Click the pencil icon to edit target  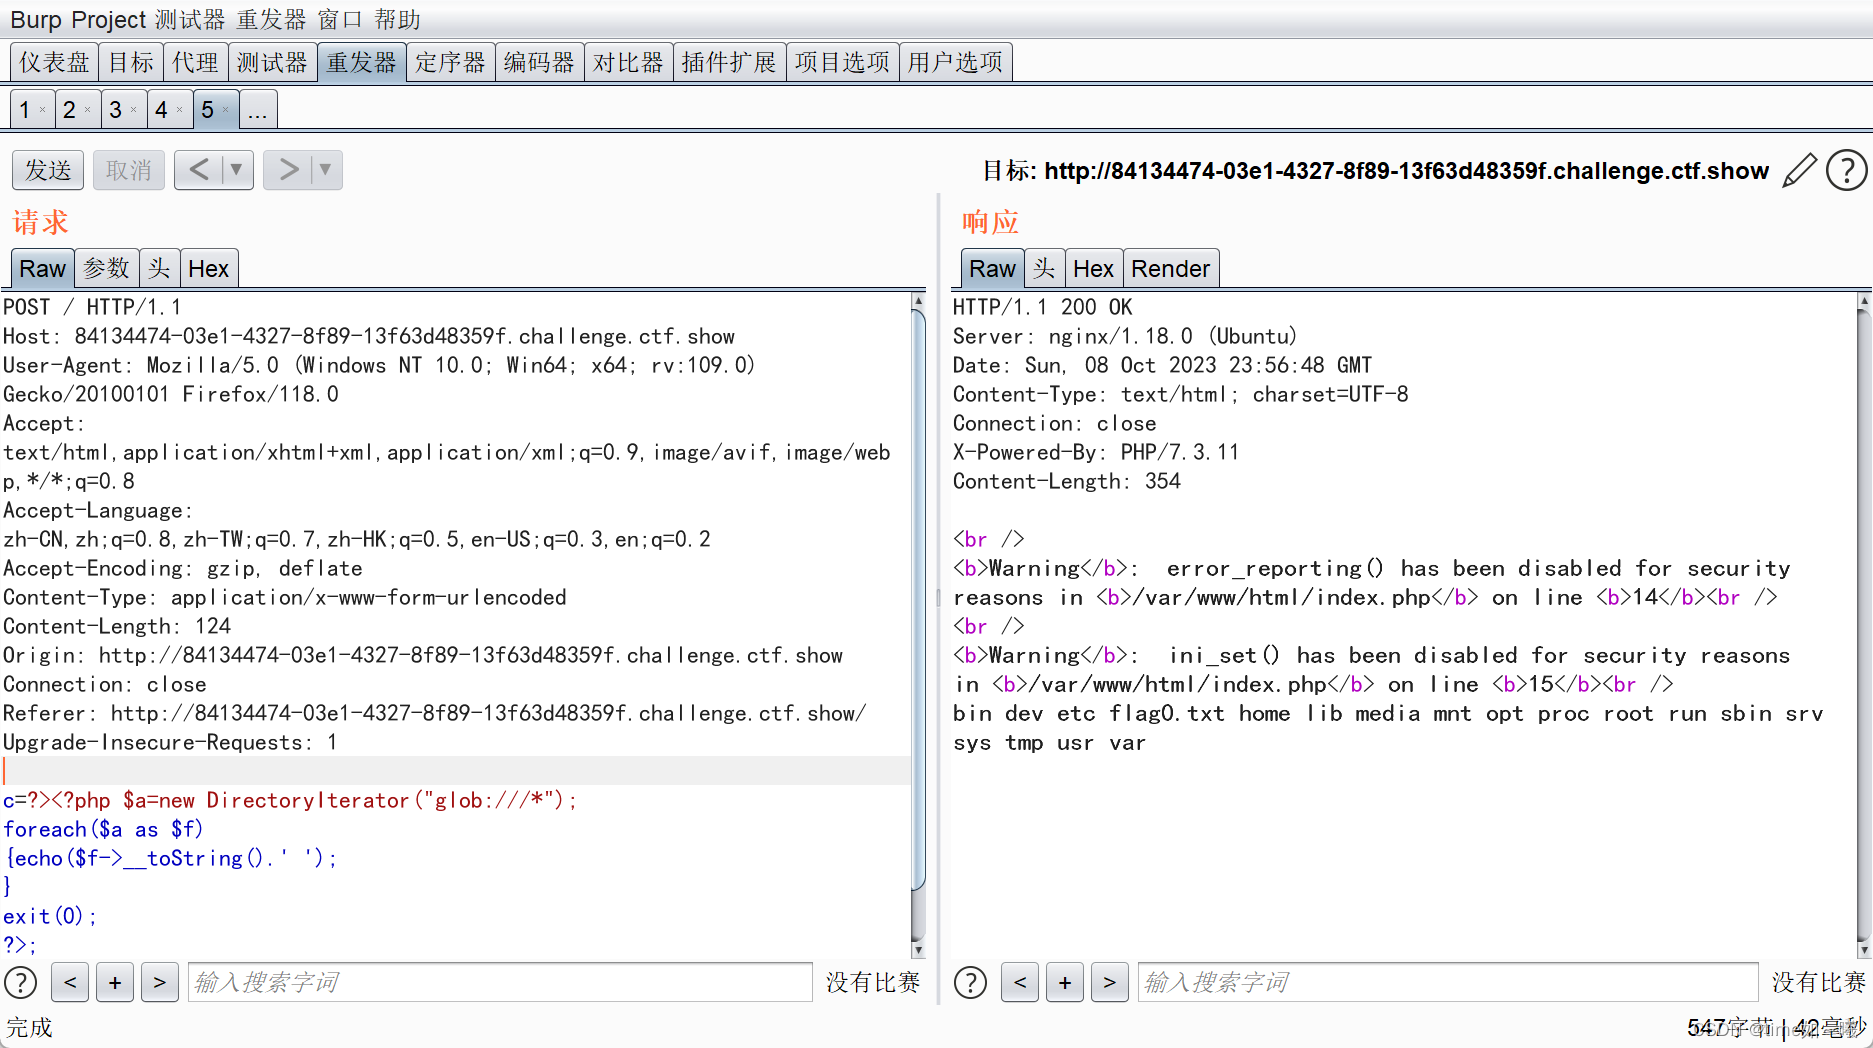click(1798, 171)
